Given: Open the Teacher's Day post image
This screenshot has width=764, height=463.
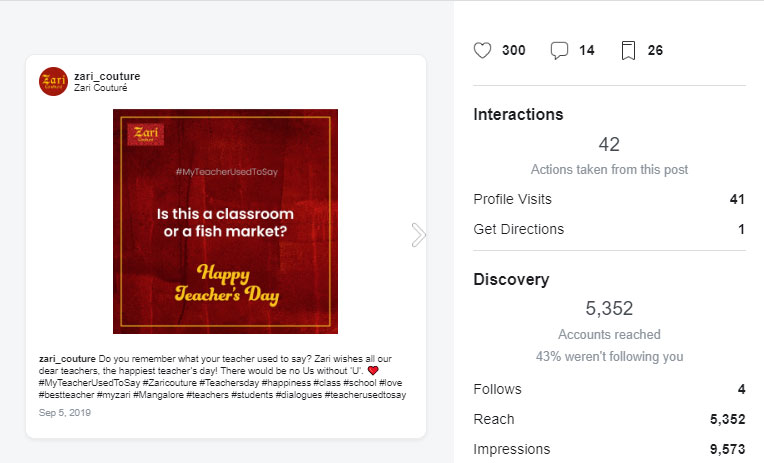Looking at the screenshot, I should (225, 221).
